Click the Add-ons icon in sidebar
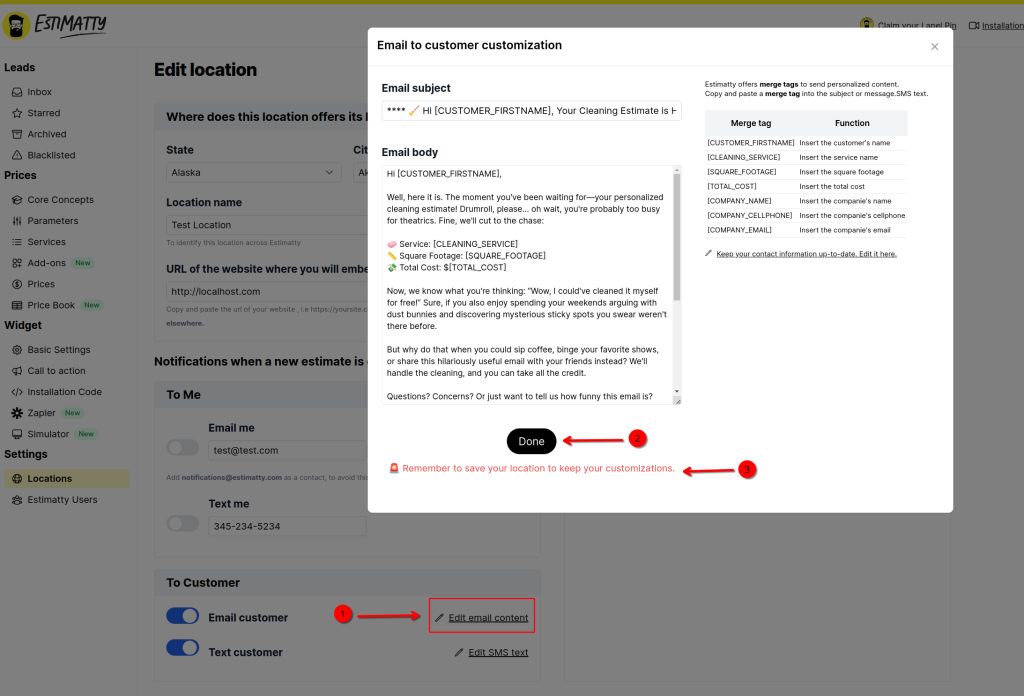Screen dimensions: 1024x696 click(17, 263)
